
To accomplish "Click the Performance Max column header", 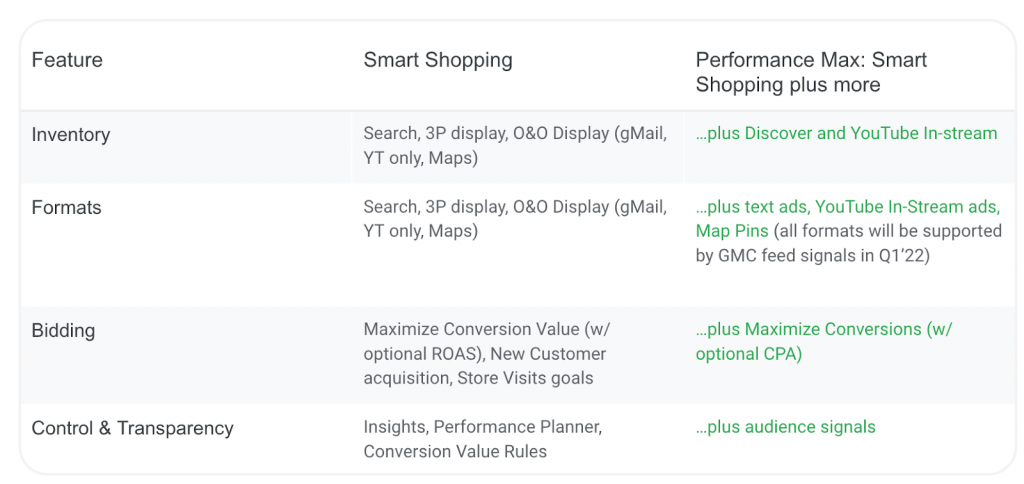I will coord(810,72).
